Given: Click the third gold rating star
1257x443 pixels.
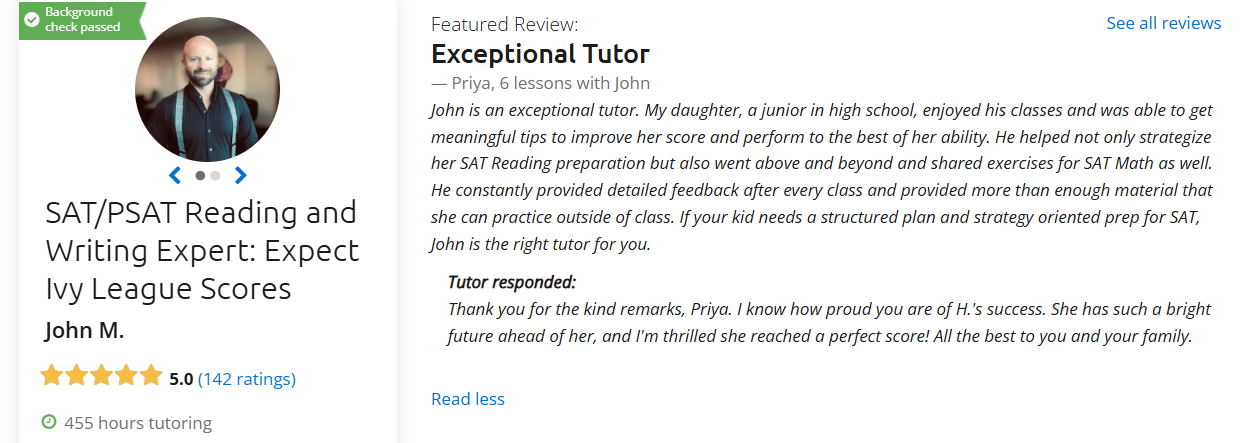Looking at the screenshot, I should pyautogui.click(x=101, y=377).
